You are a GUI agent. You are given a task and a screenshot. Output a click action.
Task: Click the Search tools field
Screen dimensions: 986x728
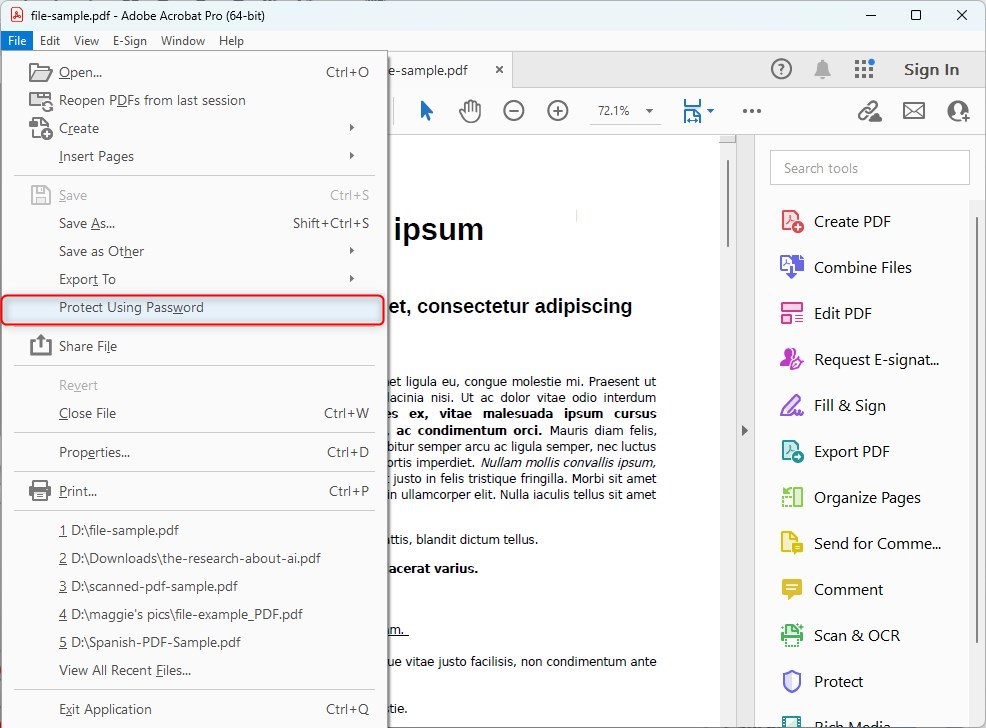pos(869,168)
